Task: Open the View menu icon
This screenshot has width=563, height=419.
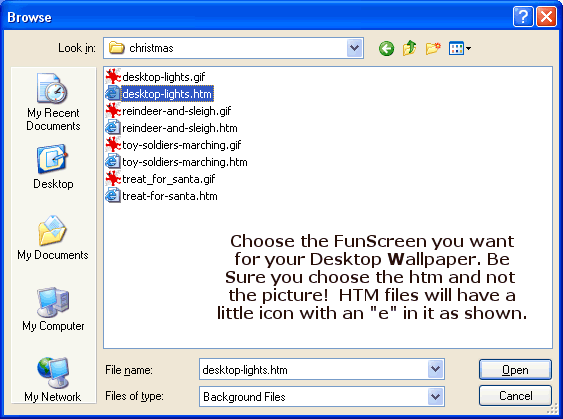Action: point(460,48)
